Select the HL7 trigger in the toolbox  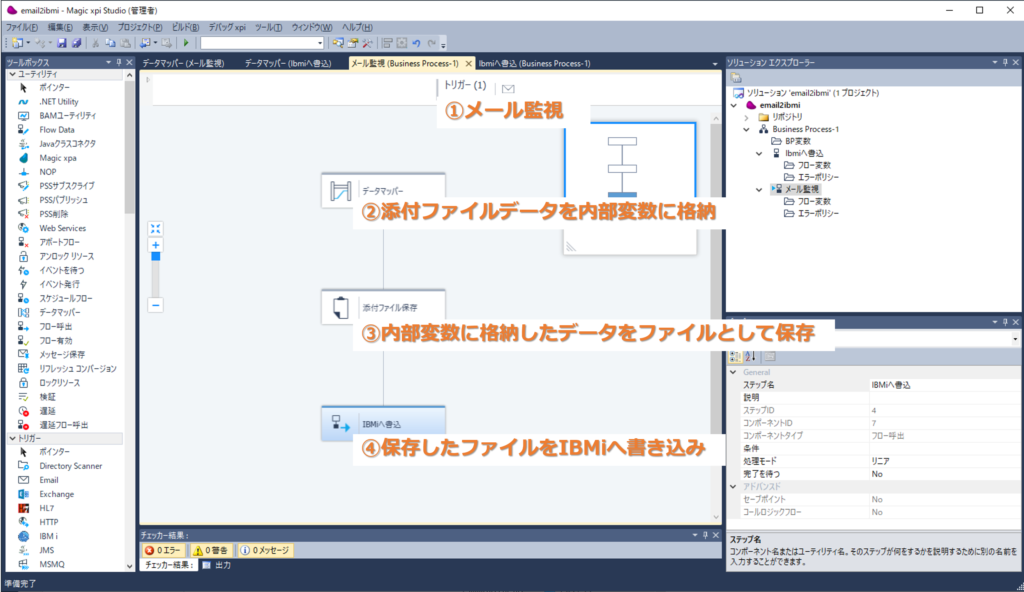(46, 508)
